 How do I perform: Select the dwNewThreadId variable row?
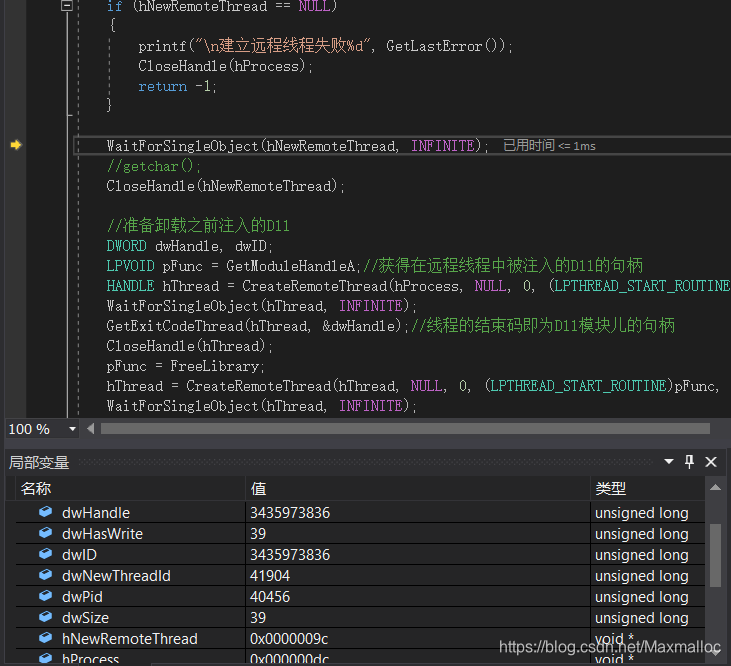pos(360,576)
